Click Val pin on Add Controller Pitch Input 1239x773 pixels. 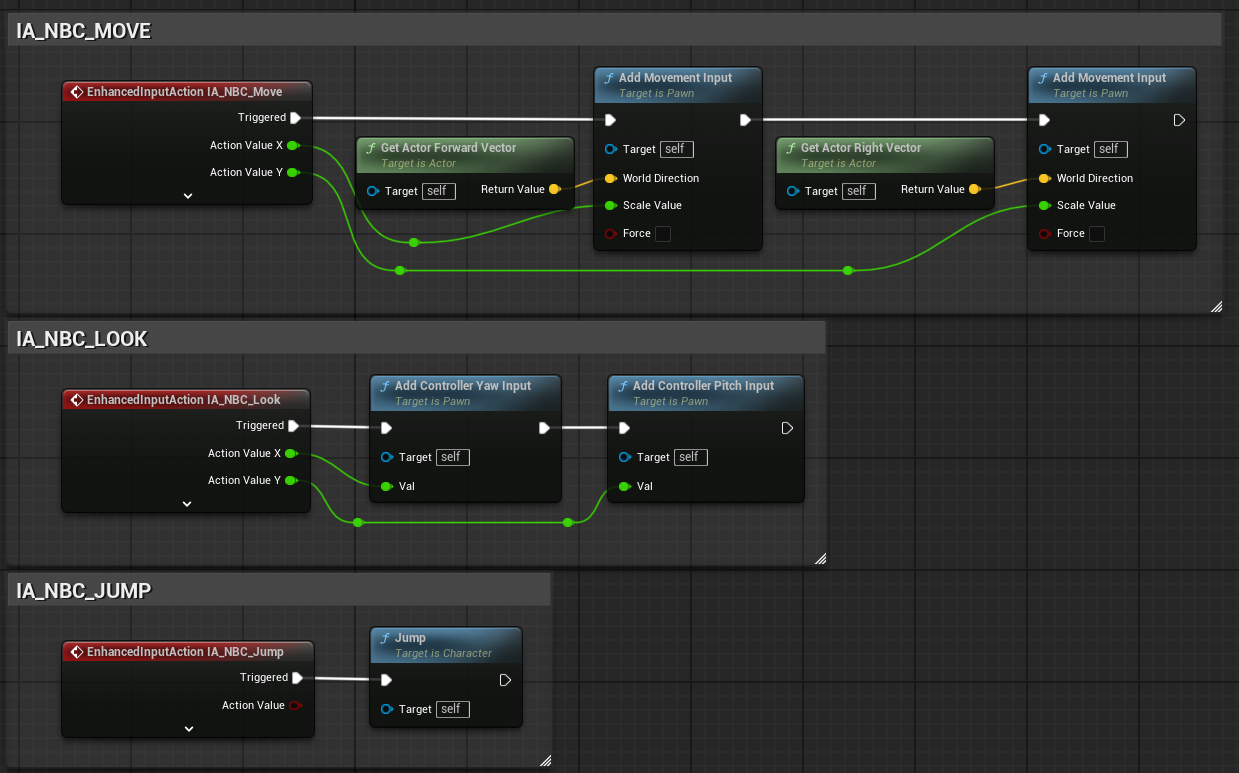point(624,486)
